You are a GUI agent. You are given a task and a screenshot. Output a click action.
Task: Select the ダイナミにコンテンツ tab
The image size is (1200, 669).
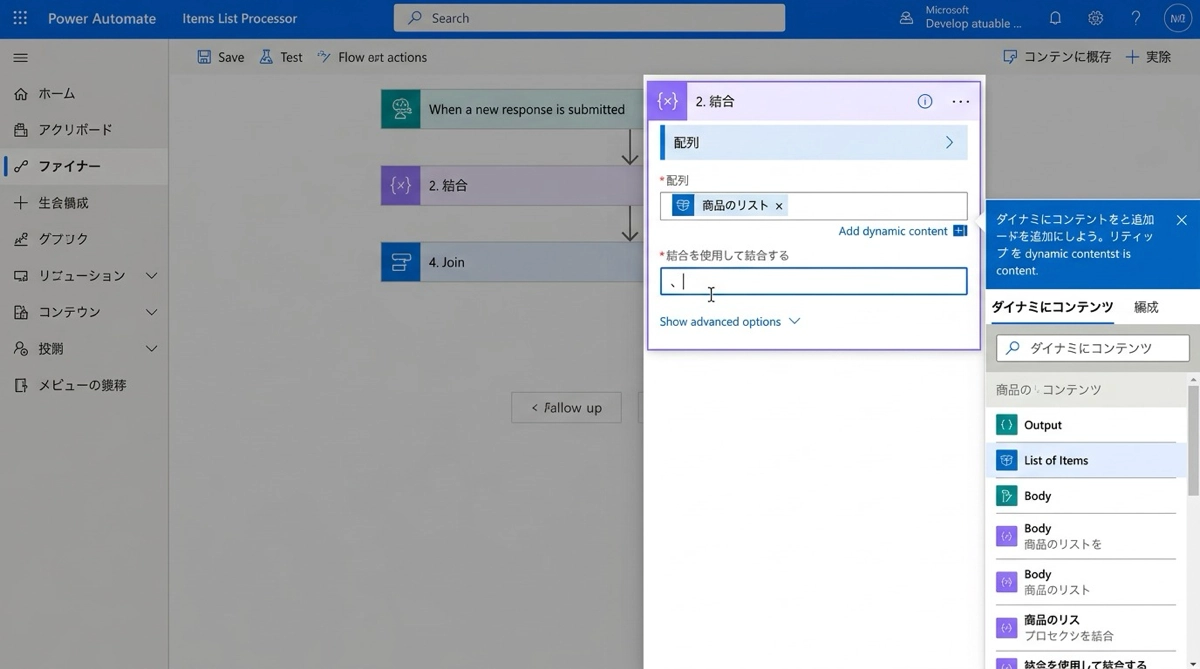1052,307
